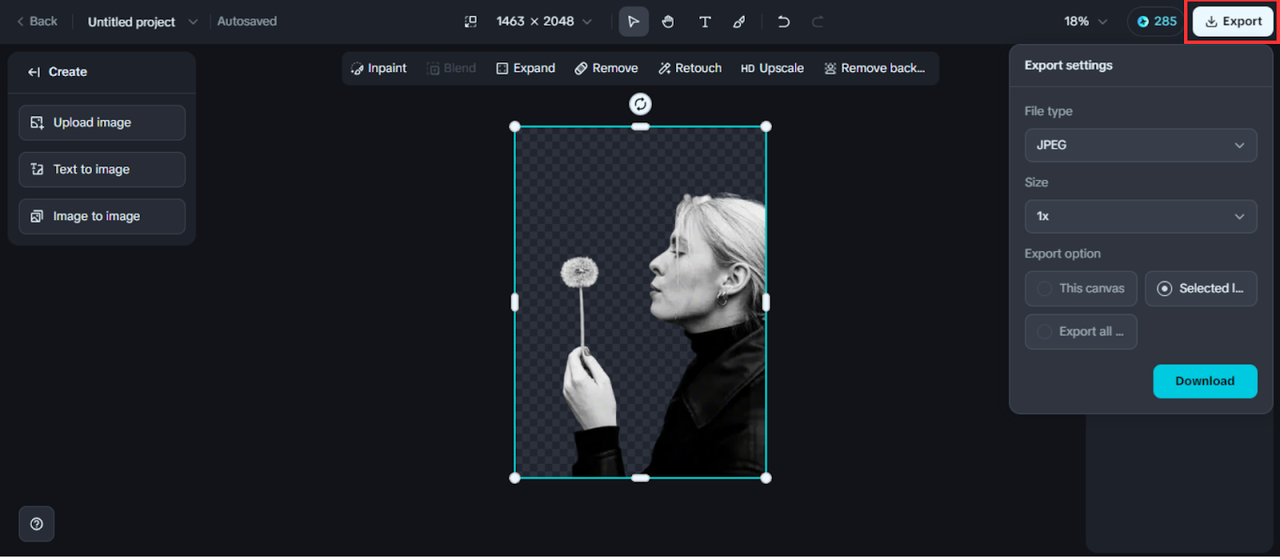The width and height of the screenshot is (1280, 560).
Task: Apply the Expand tool
Action: point(526,68)
